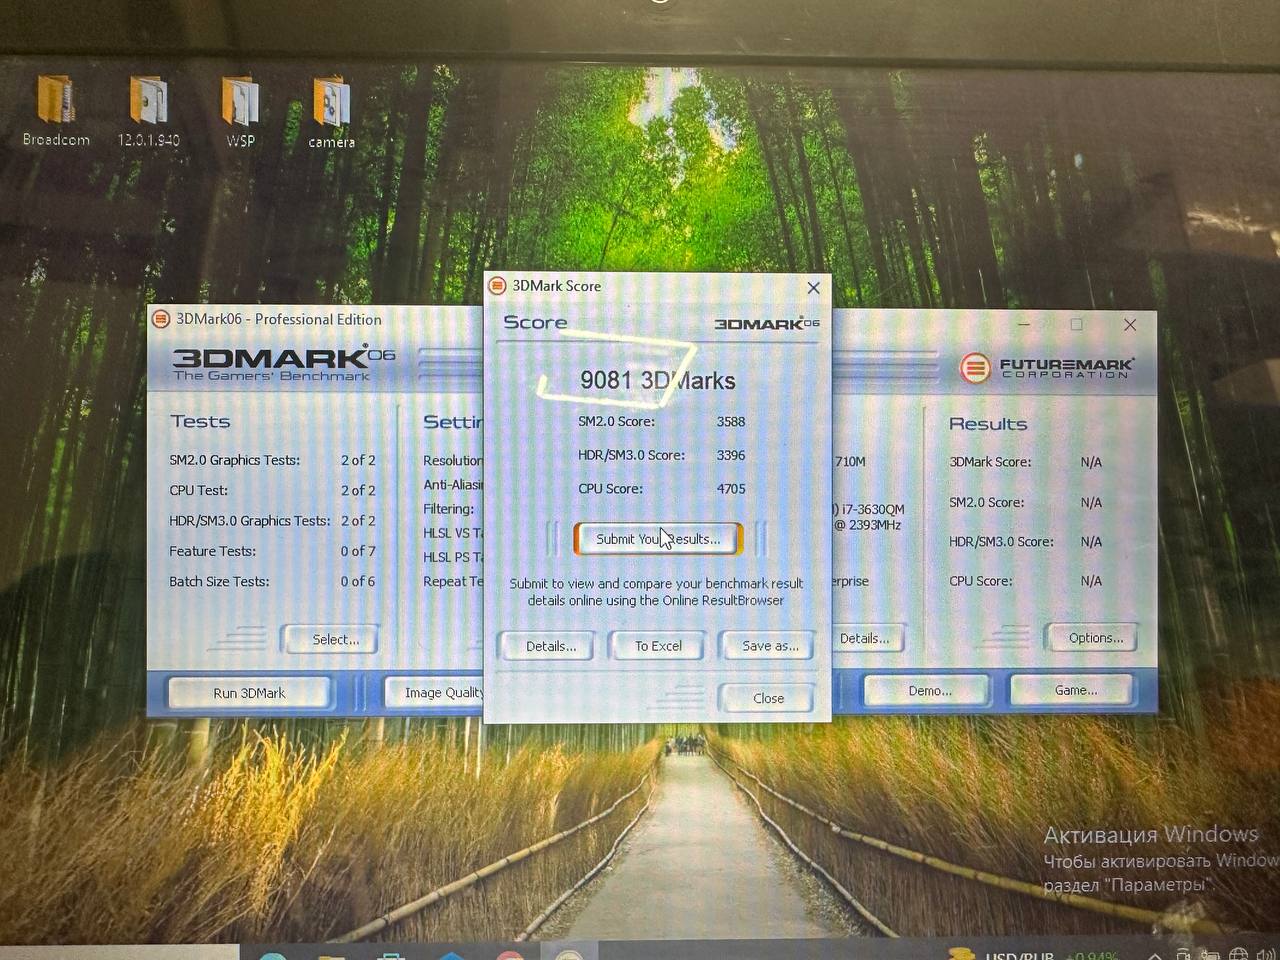The width and height of the screenshot is (1280, 960).
Task: Click the 0 of 6 Batch Size count
Action: 358,581
